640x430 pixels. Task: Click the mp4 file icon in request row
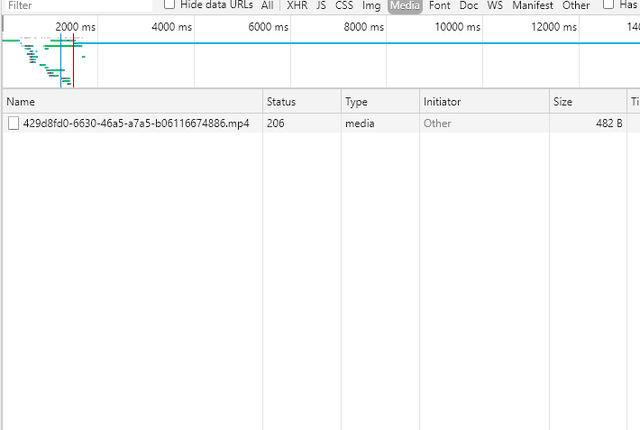pos(13,123)
